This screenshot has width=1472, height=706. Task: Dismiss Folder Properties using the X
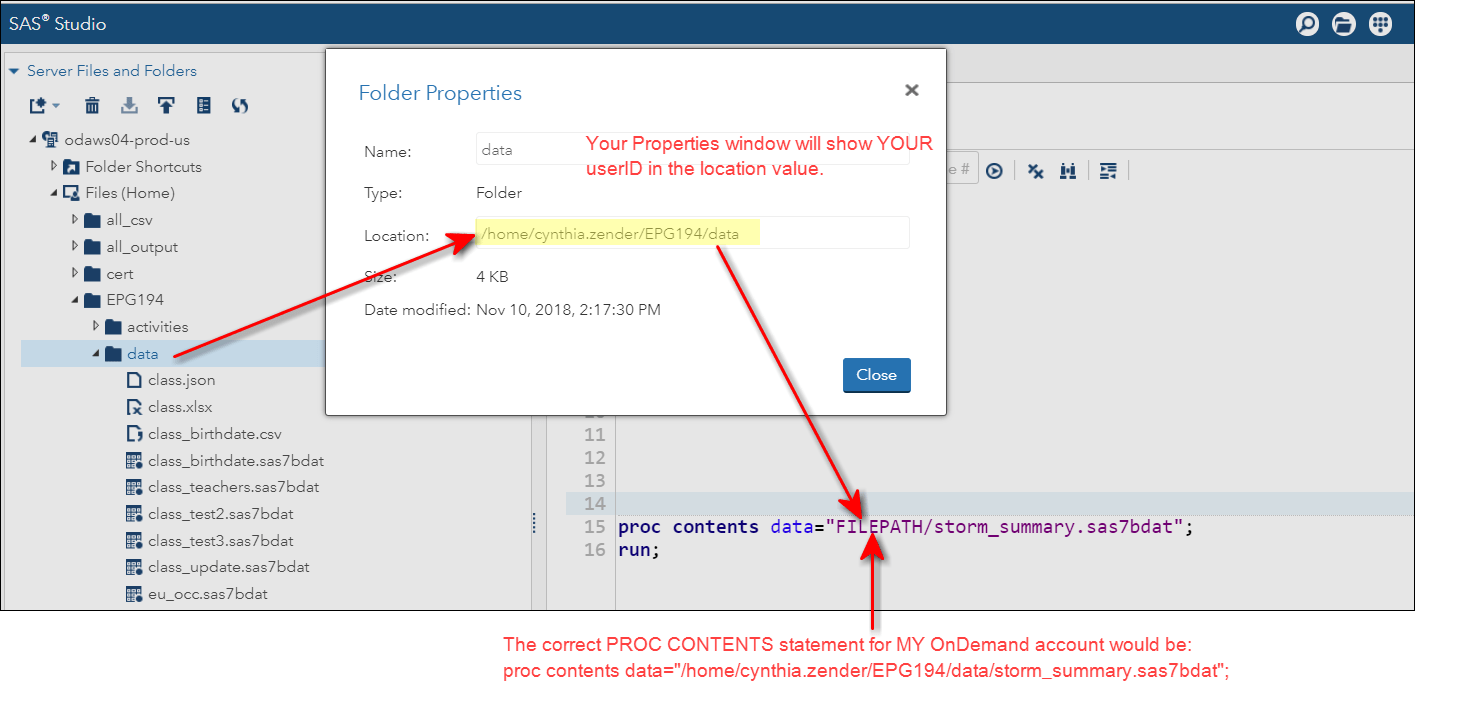coord(911,89)
